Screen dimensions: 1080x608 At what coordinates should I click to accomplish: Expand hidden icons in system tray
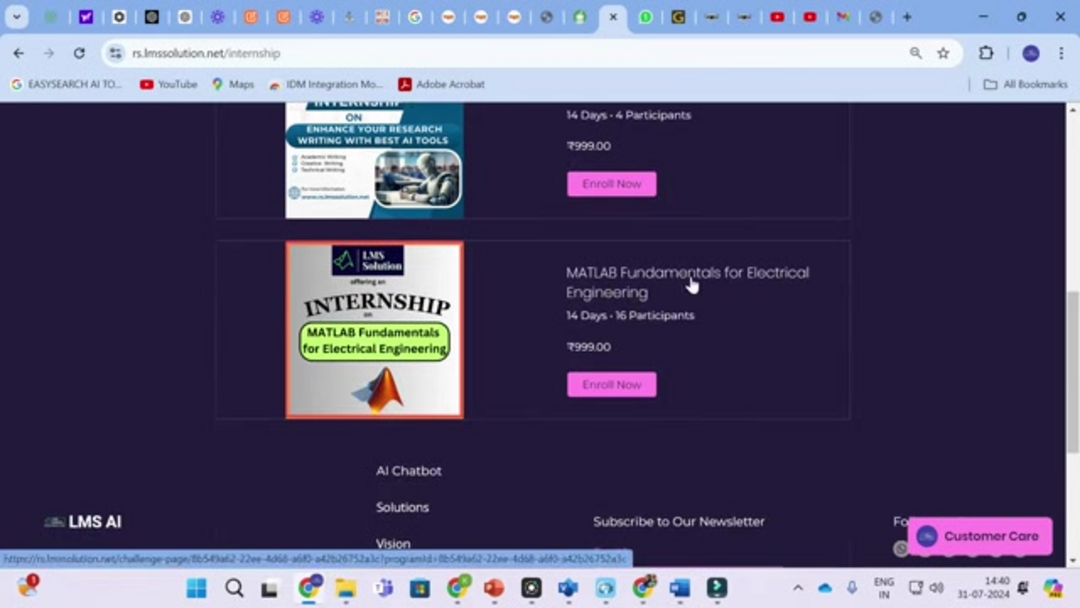[x=797, y=588]
